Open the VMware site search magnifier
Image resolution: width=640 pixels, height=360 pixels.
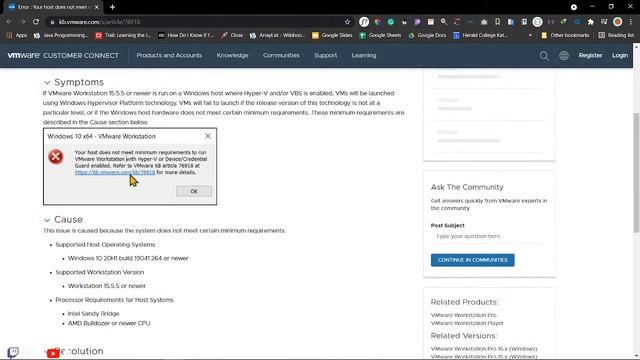point(544,56)
